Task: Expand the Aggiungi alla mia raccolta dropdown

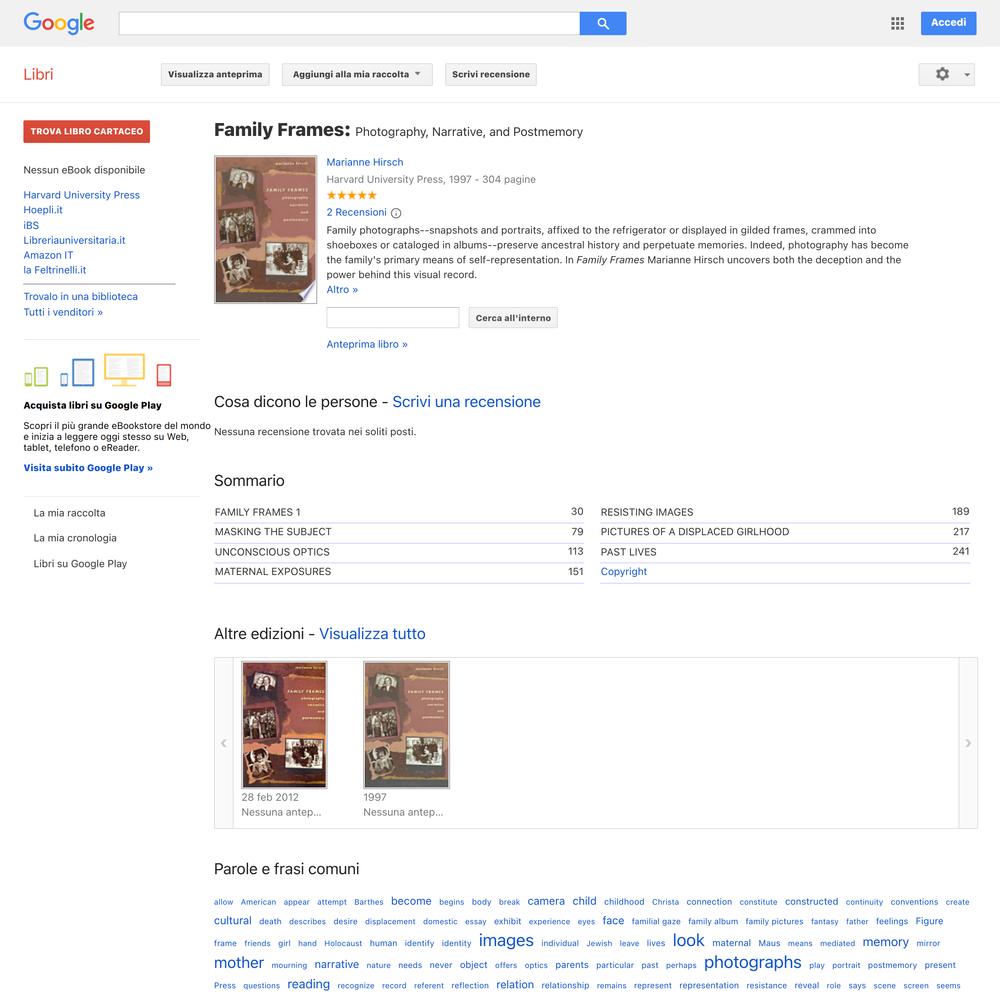Action: [x=357, y=74]
